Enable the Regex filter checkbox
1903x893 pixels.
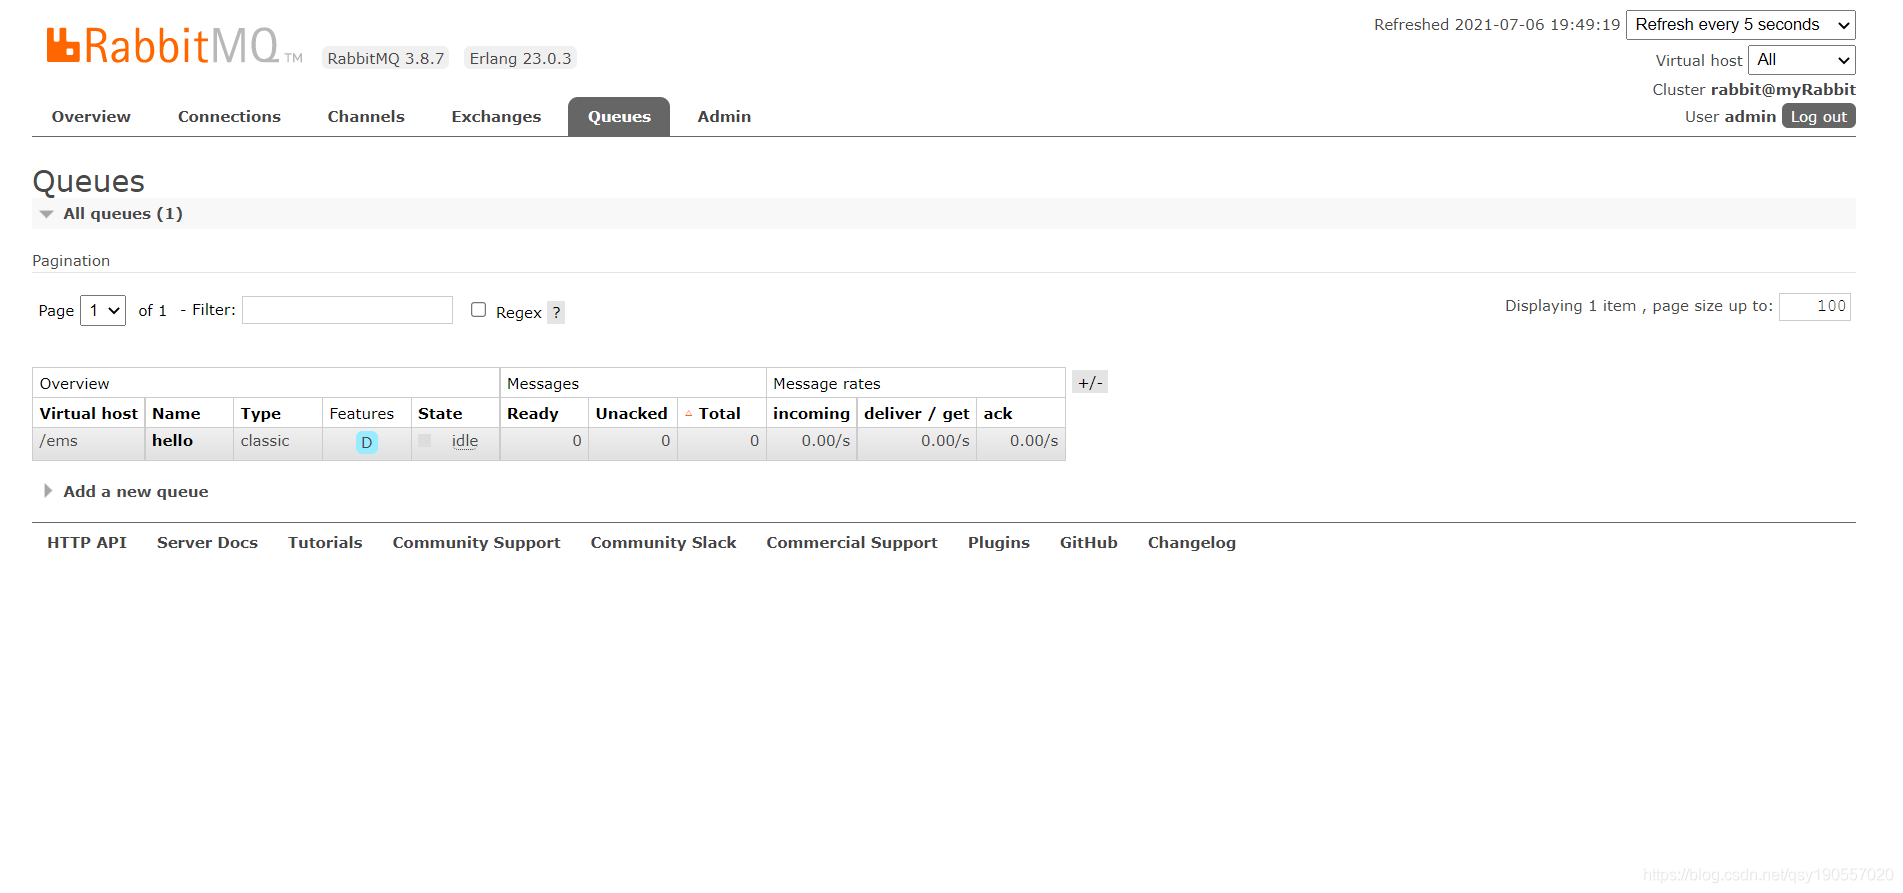coord(479,310)
